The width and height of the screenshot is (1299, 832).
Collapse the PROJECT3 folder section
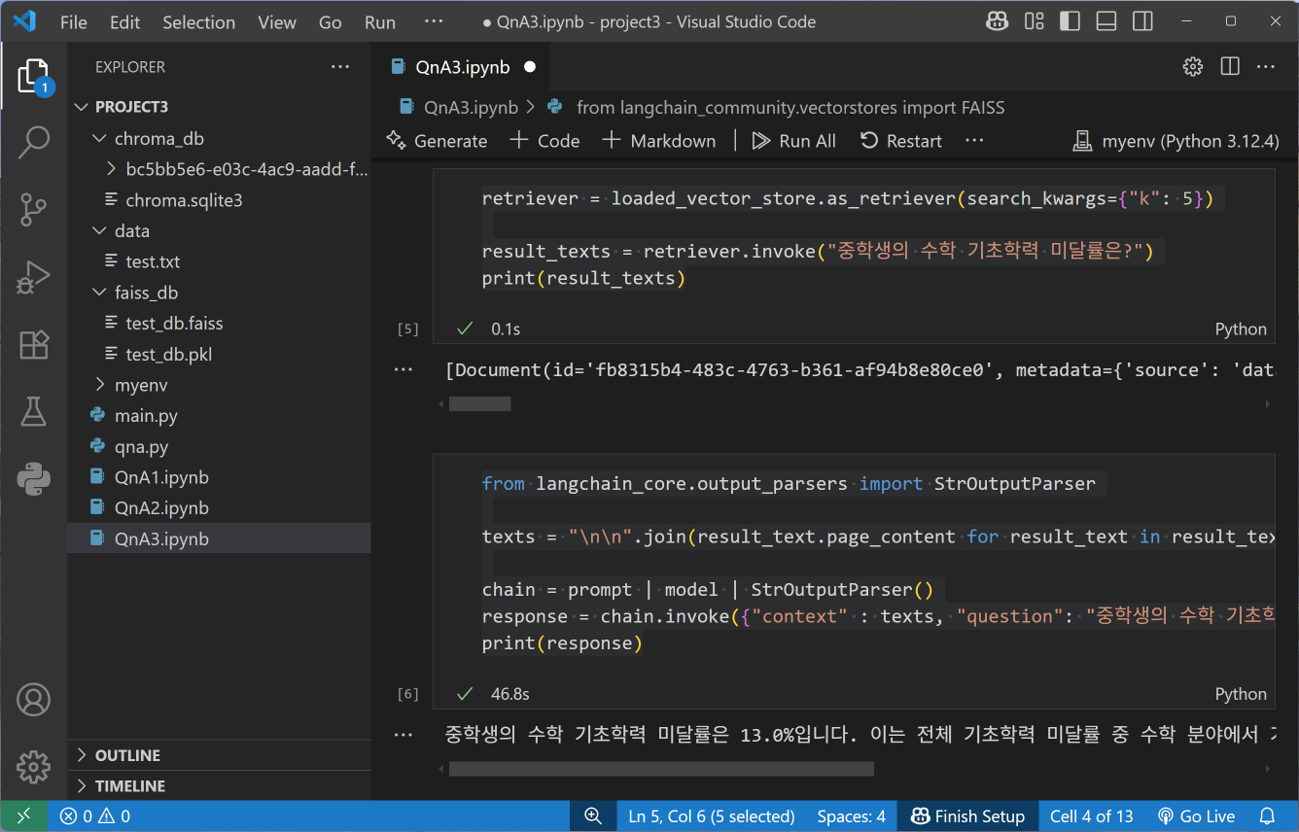pos(219,107)
